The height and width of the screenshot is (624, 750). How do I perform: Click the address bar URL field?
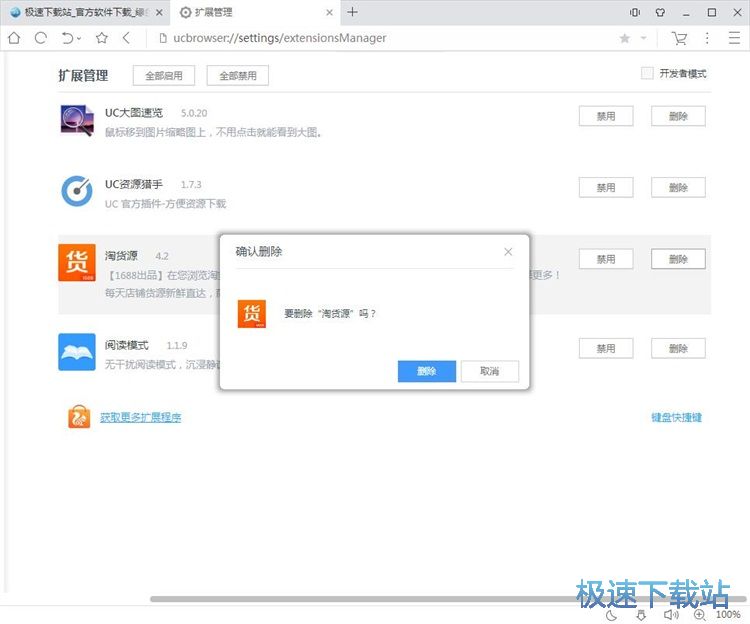279,38
